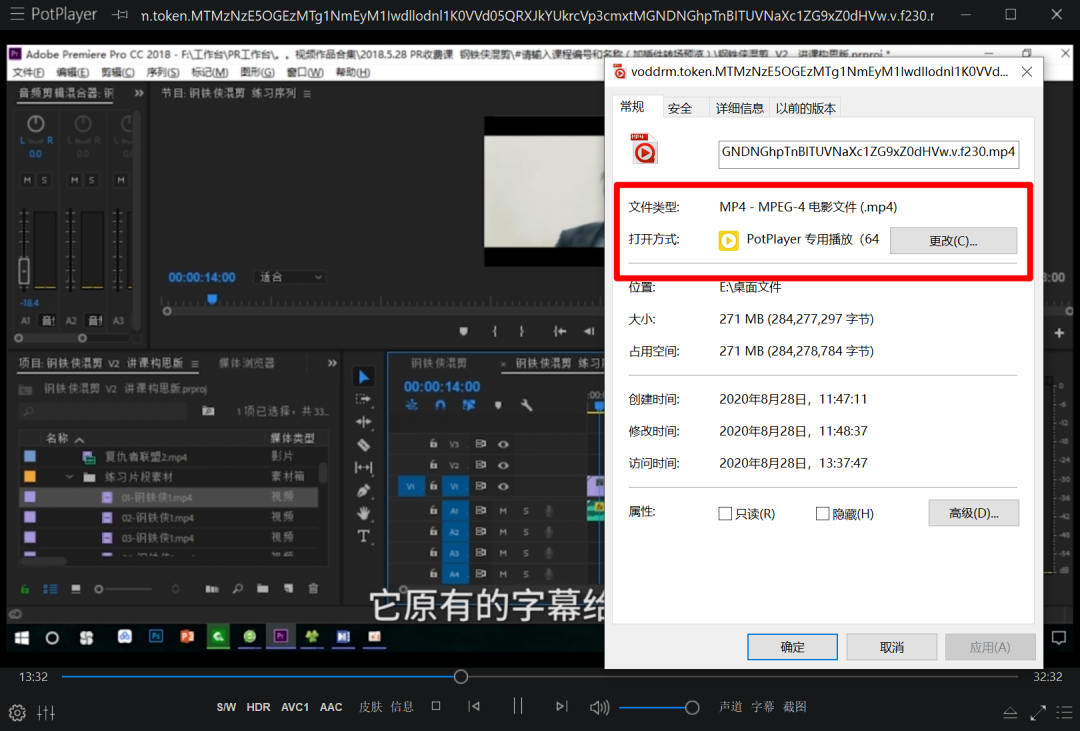Mute audio track A1 in timeline

503,511
